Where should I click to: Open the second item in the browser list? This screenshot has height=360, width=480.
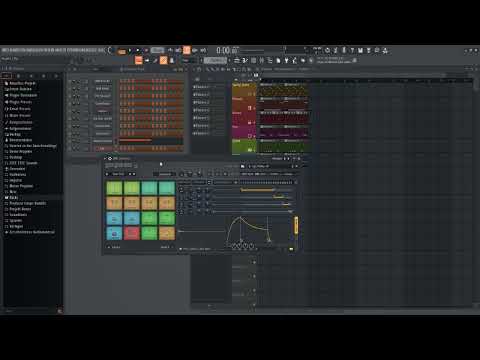click(x=18, y=89)
